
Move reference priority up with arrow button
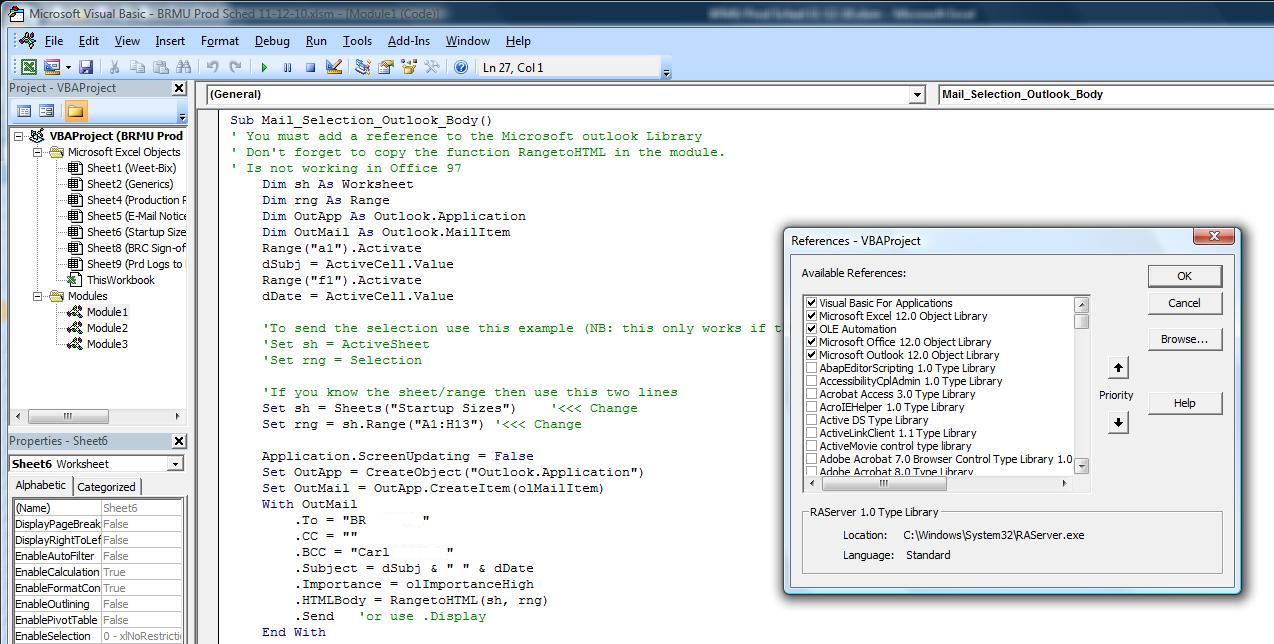[x=1118, y=368]
